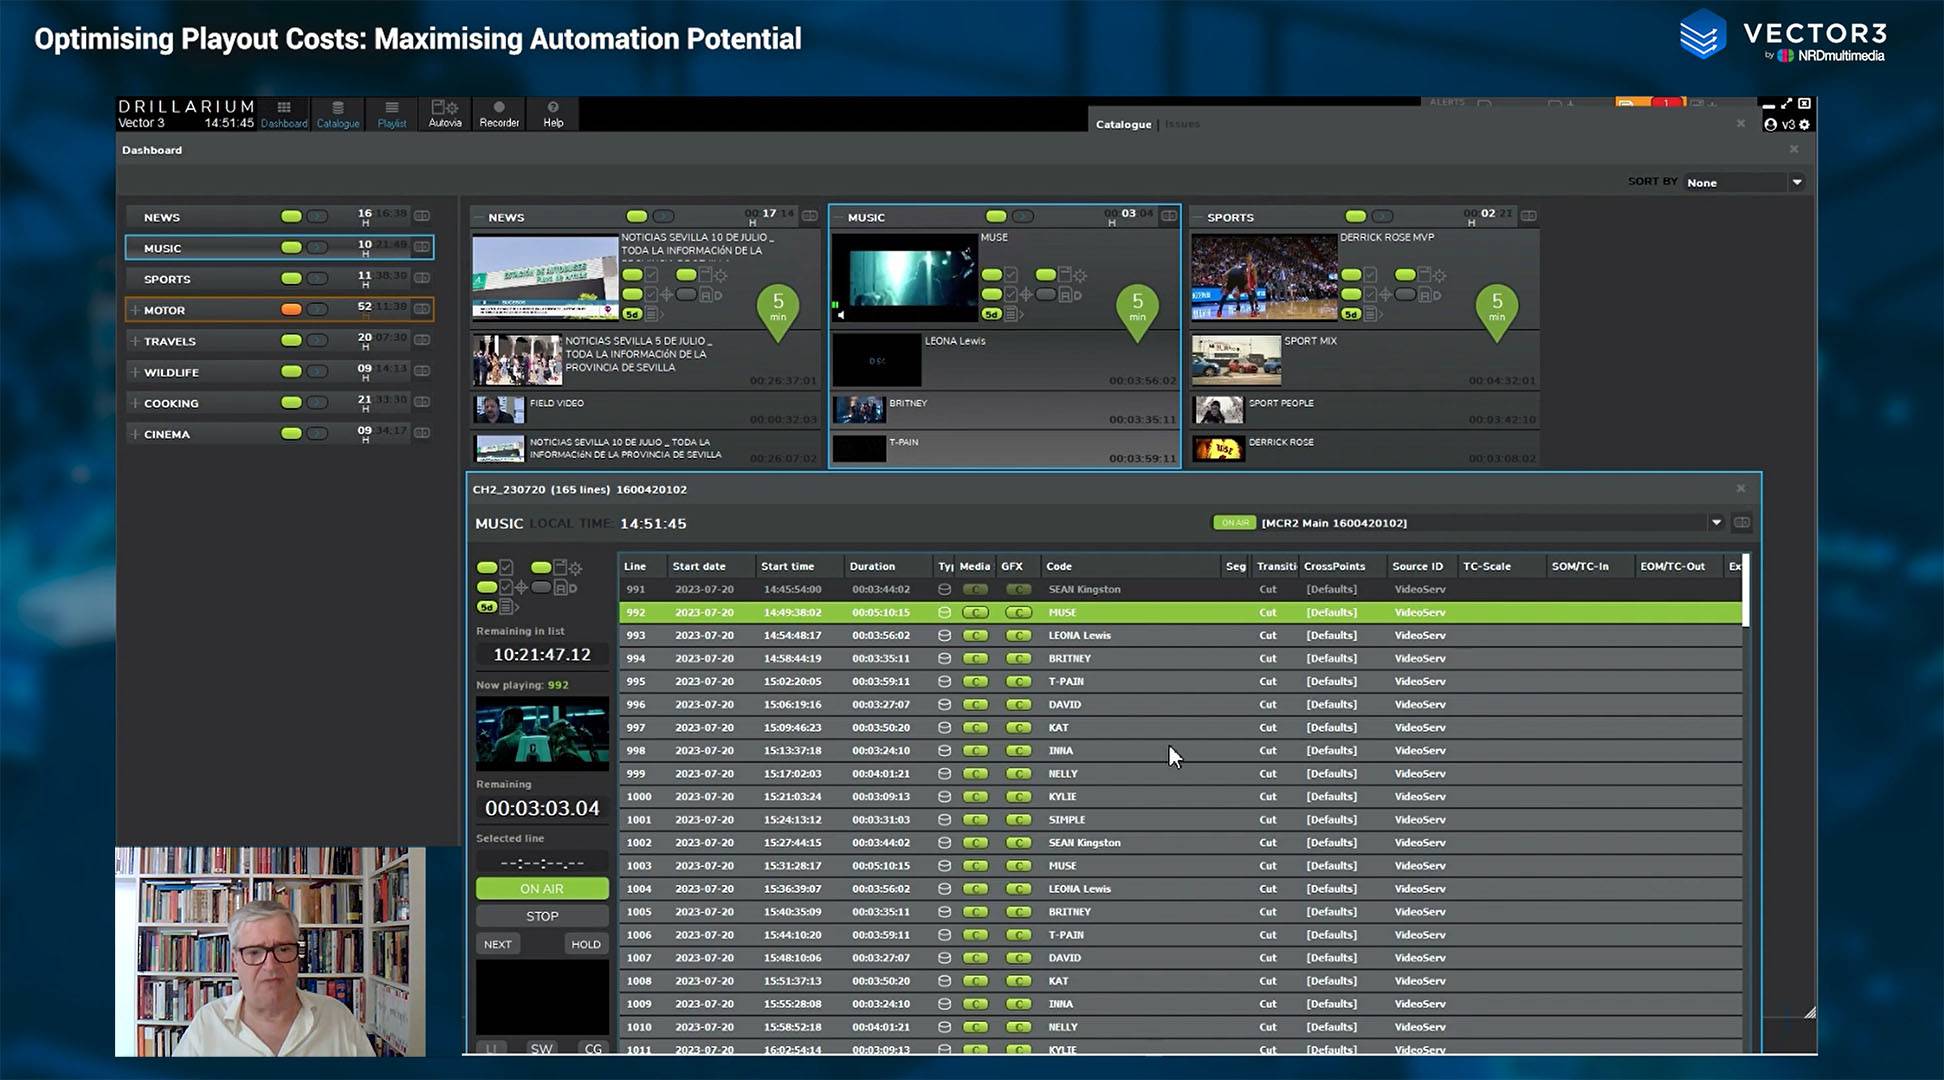This screenshot has height=1080, width=1944.
Task: Click the HOLD button
Action: (586, 944)
